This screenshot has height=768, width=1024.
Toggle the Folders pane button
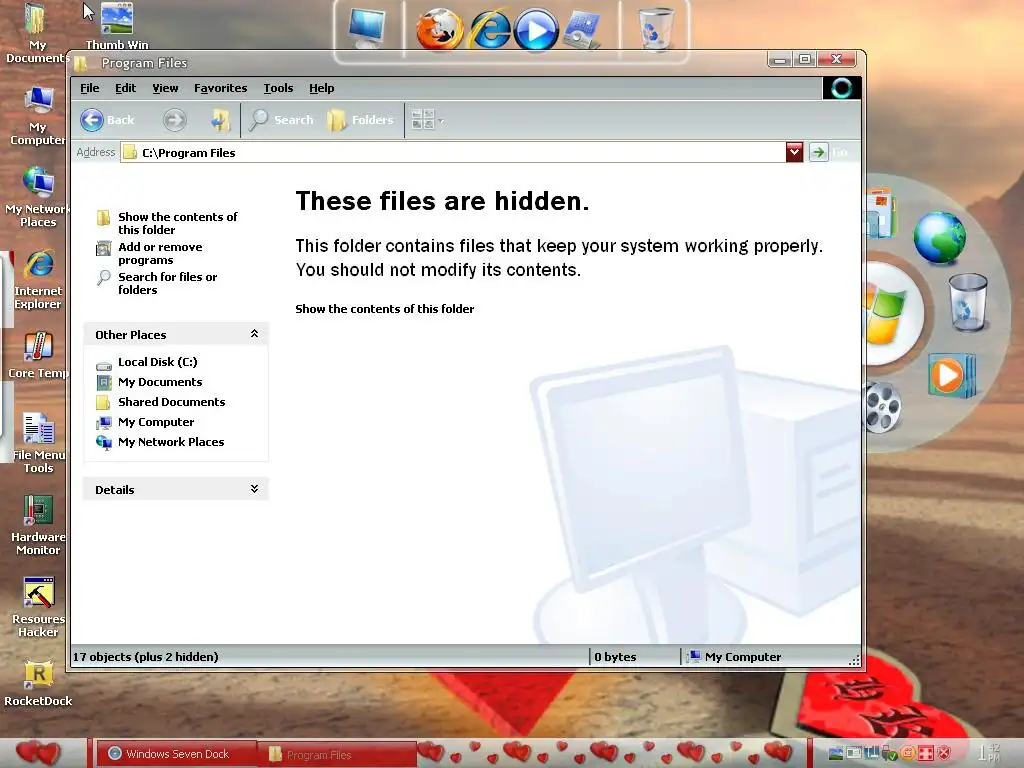[360, 120]
